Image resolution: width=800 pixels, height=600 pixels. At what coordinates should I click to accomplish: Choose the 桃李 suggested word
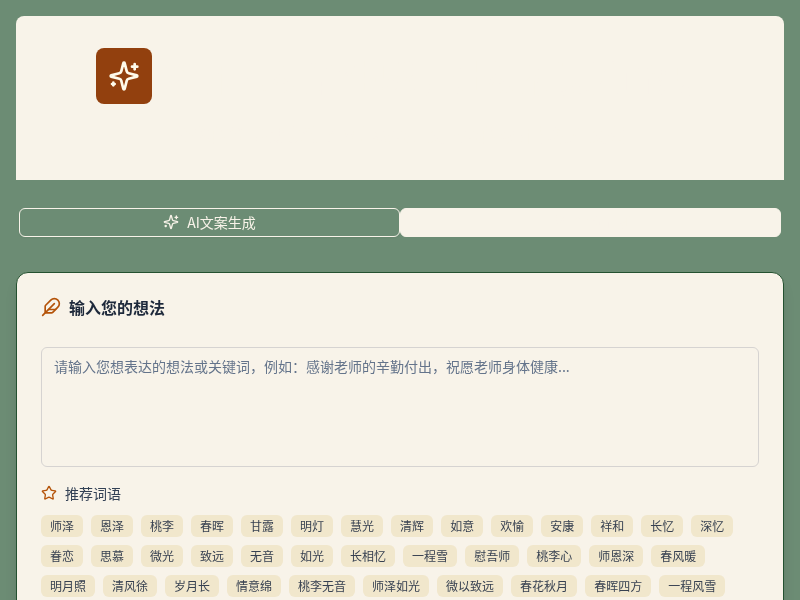[162, 526]
